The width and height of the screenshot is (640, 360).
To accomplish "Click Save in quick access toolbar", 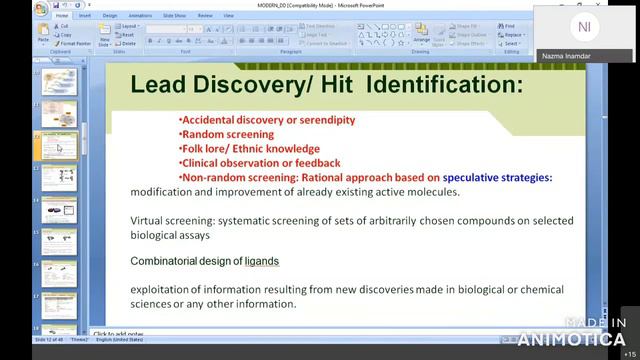I will (x=56, y=5).
